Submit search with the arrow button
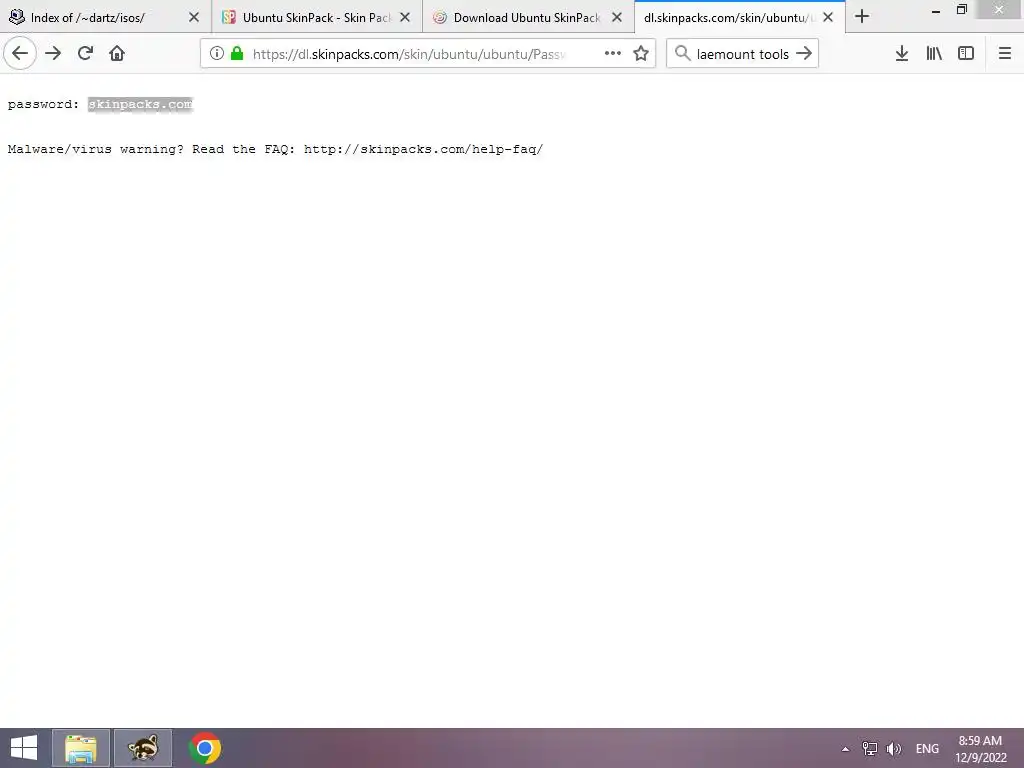The height and width of the screenshot is (768, 1024). point(804,54)
